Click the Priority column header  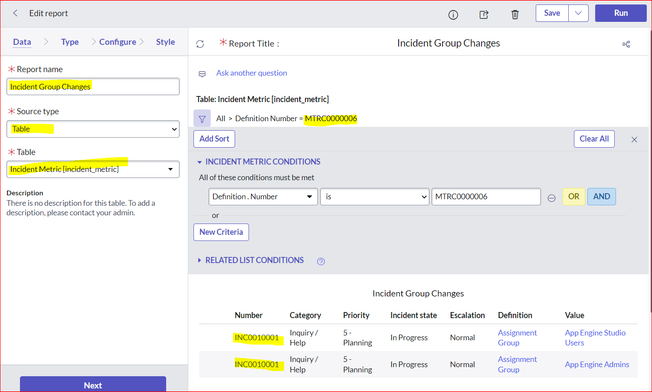(356, 315)
